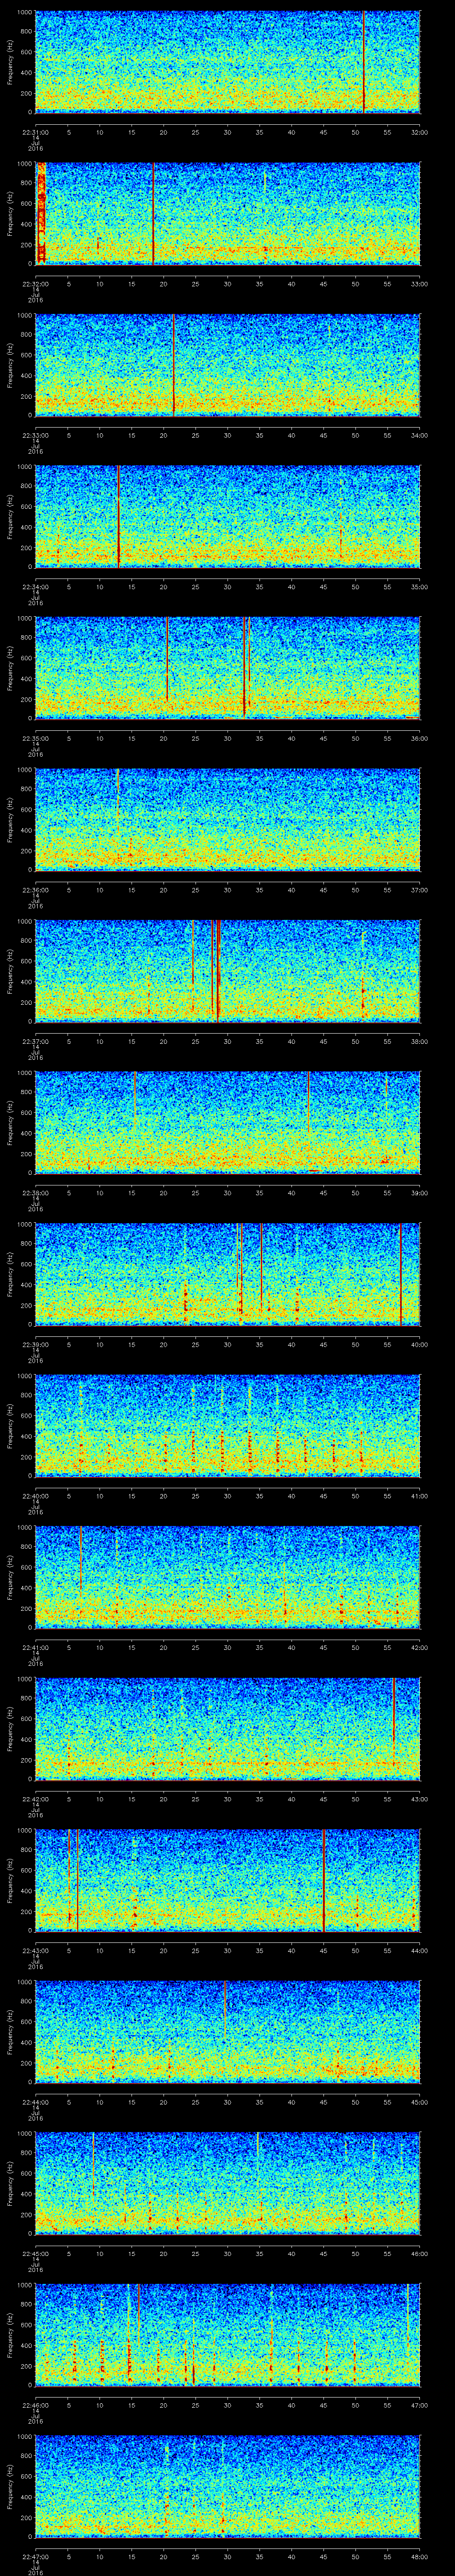Select the 43:00 end time label

419,1798
